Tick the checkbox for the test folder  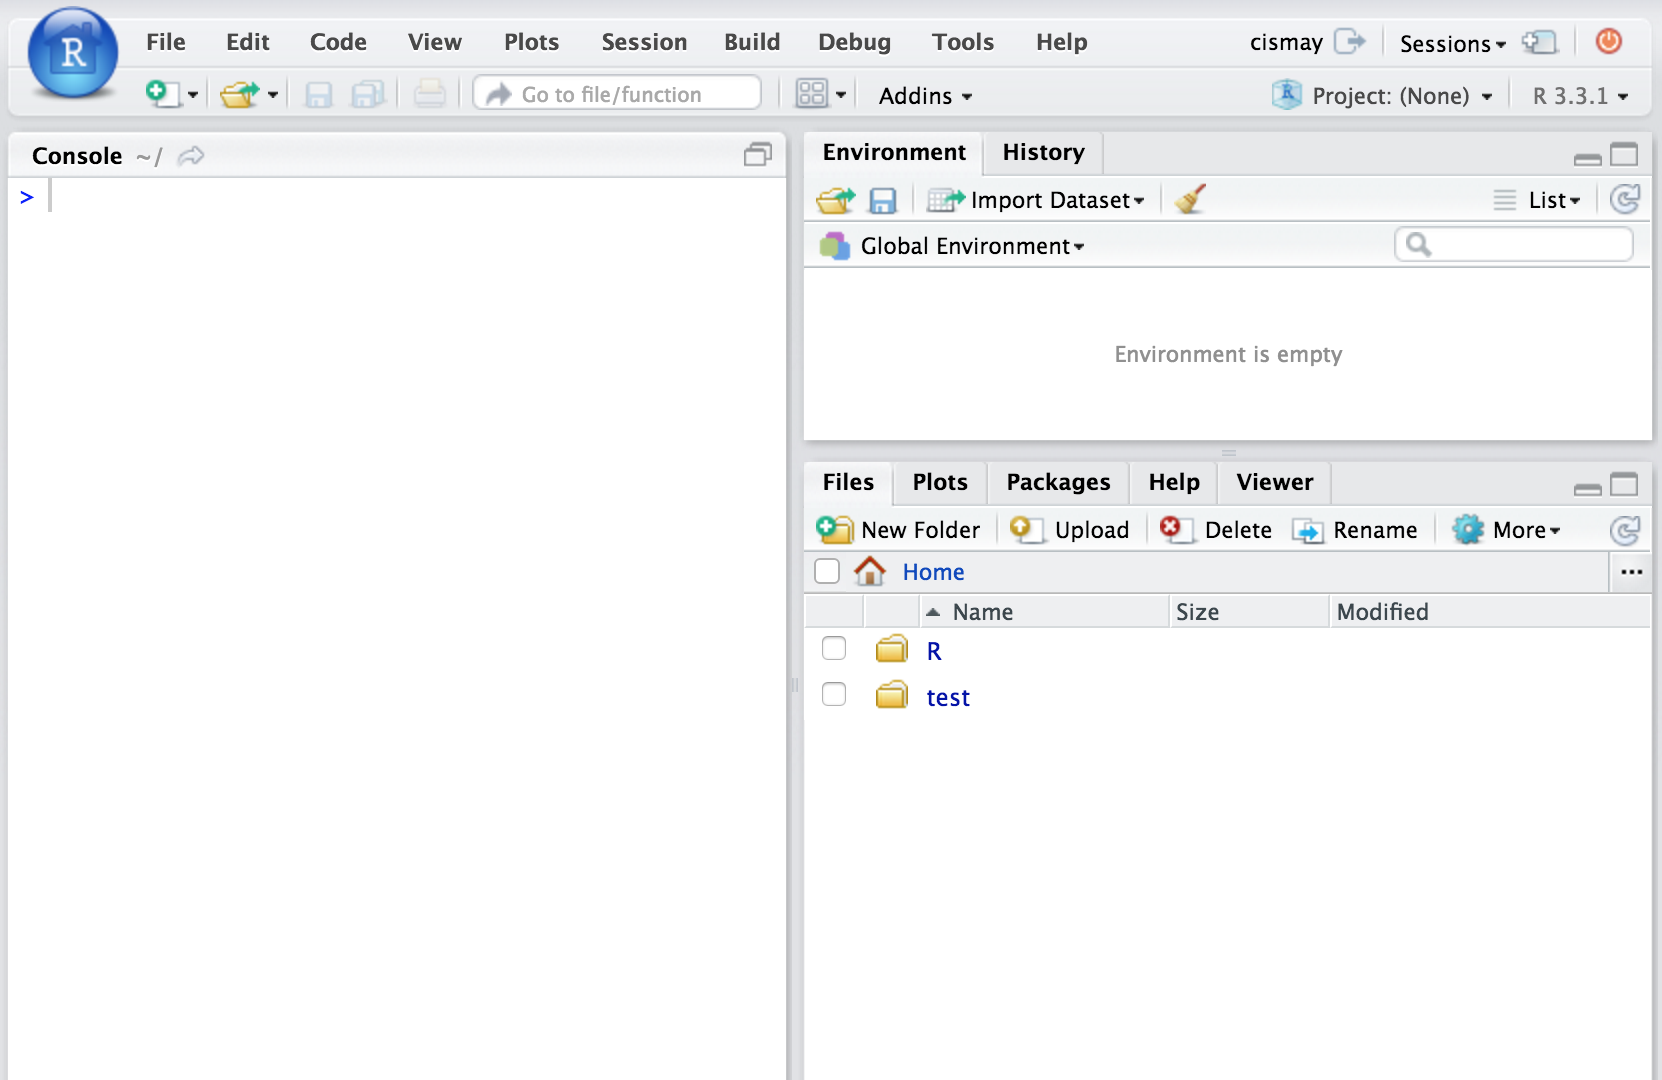pyautogui.click(x=834, y=695)
